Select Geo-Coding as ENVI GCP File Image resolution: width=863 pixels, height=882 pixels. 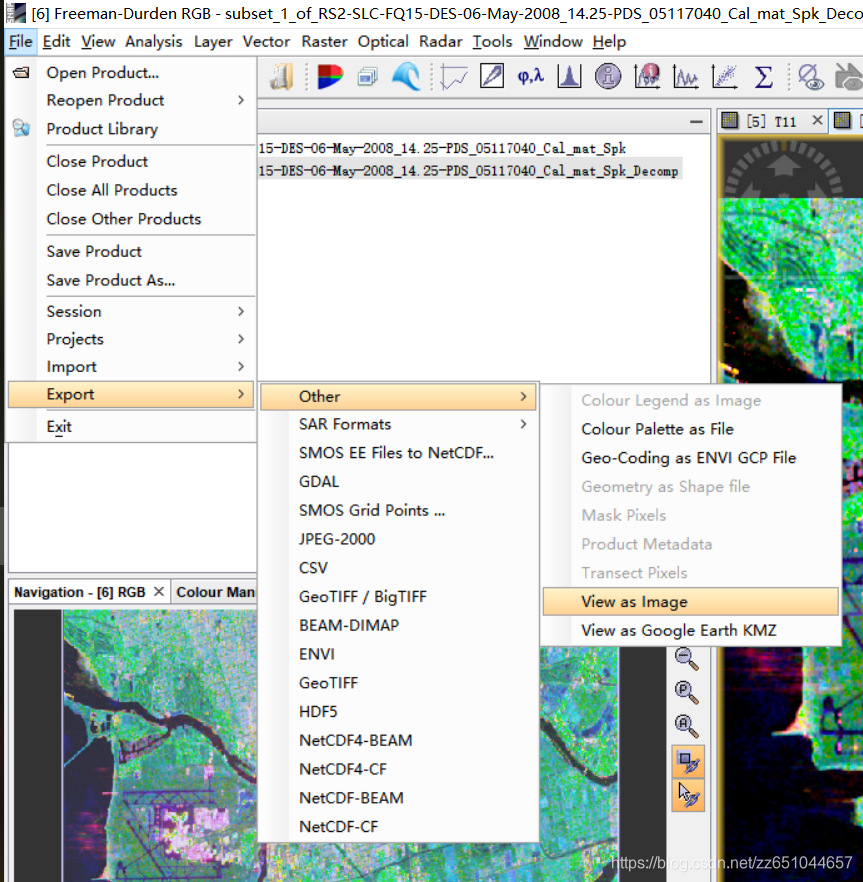coord(690,458)
